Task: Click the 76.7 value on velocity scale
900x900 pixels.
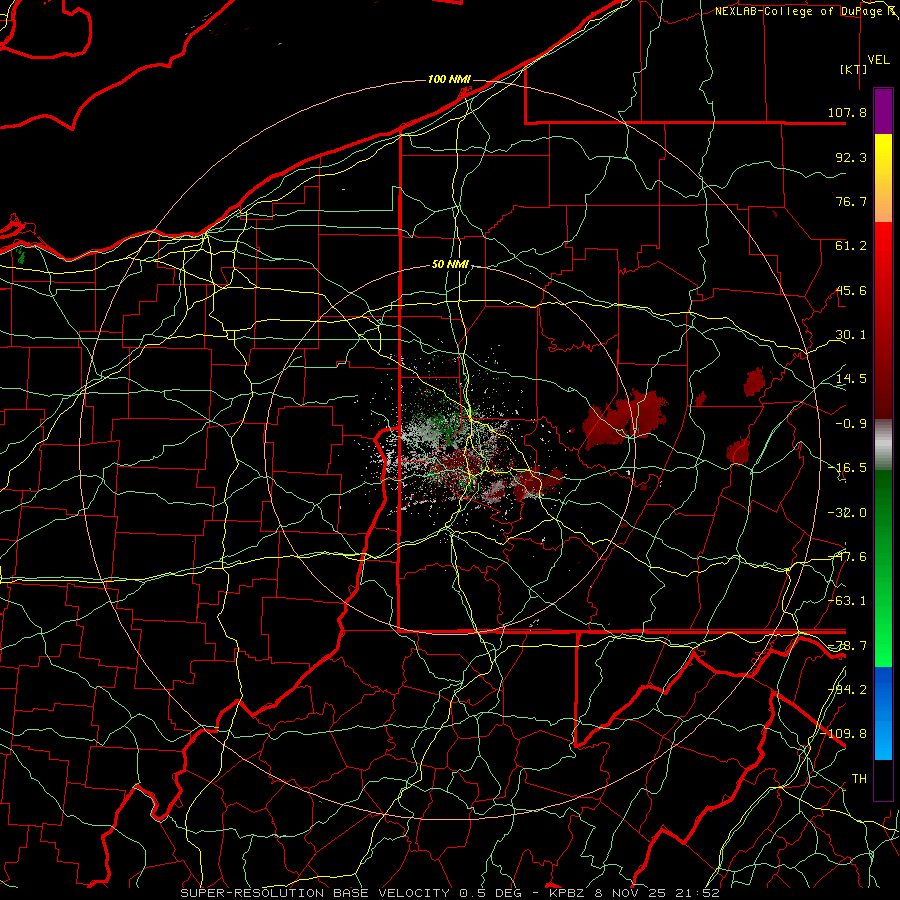Action: 851,201
